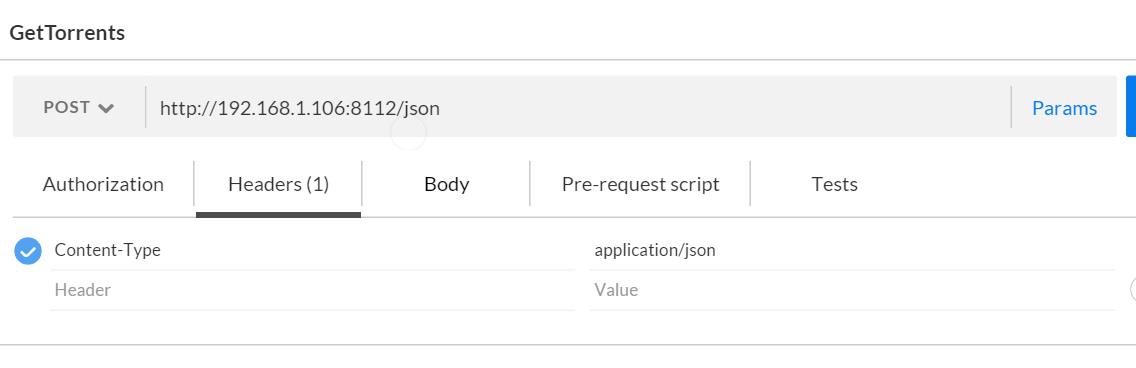Open the Tests tab
The height and width of the screenshot is (368, 1136).
coord(834,184)
